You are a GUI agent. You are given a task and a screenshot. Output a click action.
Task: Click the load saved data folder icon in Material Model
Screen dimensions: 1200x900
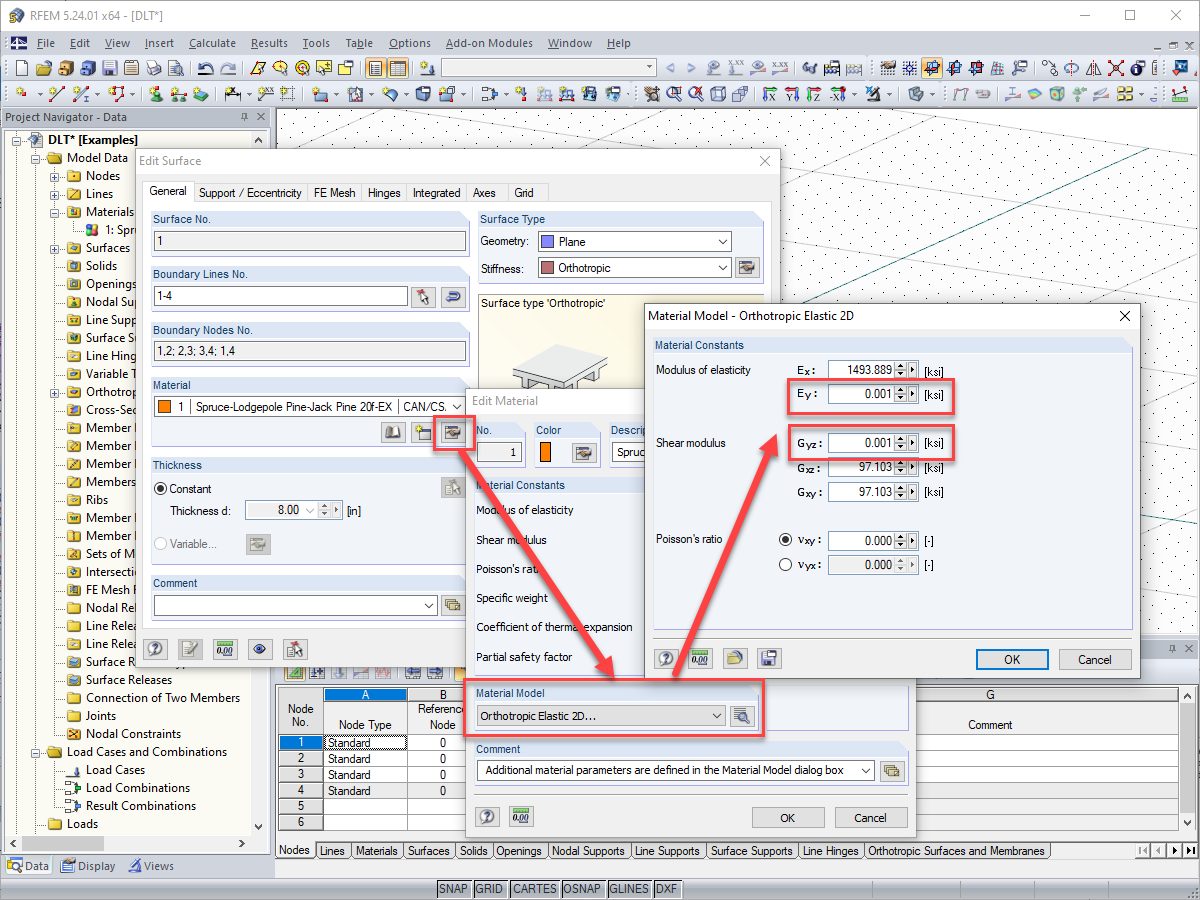pos(735,658)
